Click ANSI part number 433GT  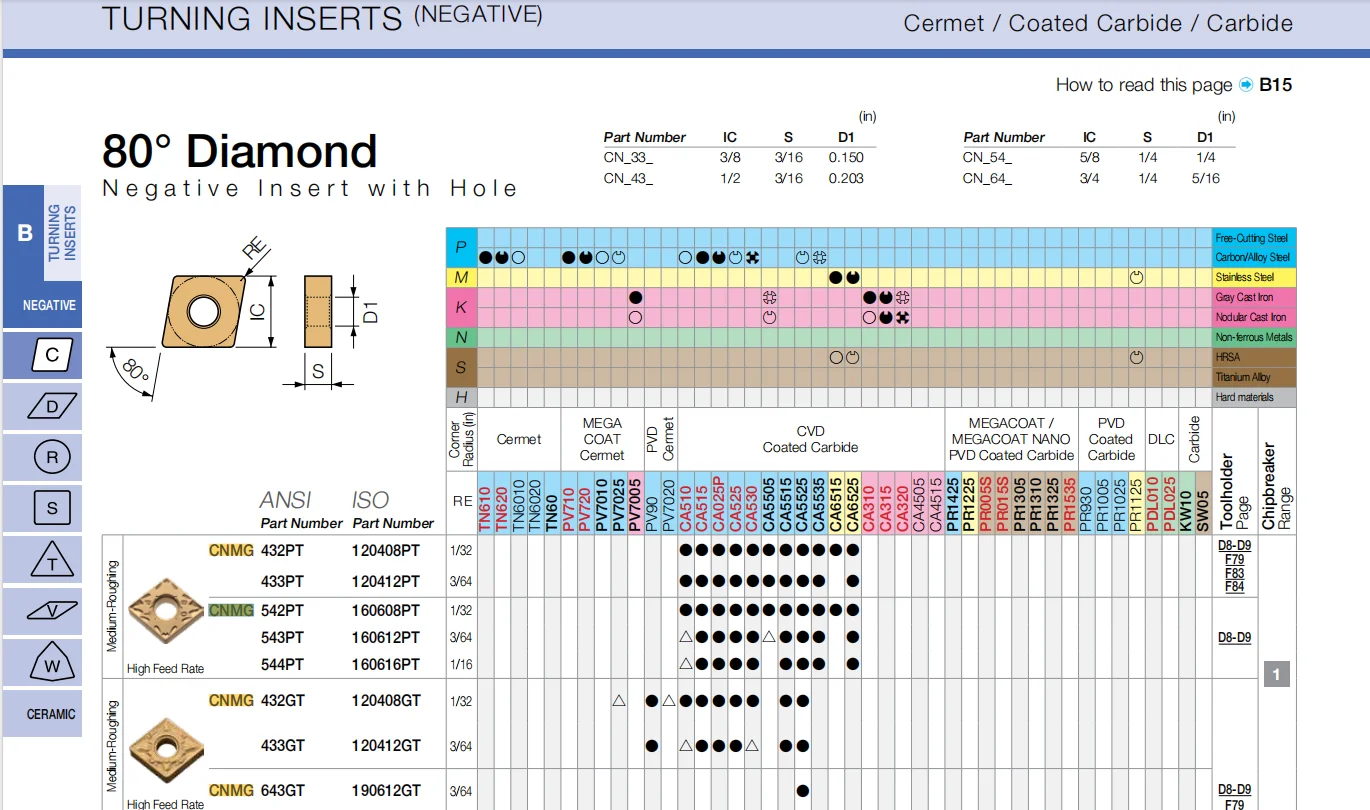pos(283,745)
